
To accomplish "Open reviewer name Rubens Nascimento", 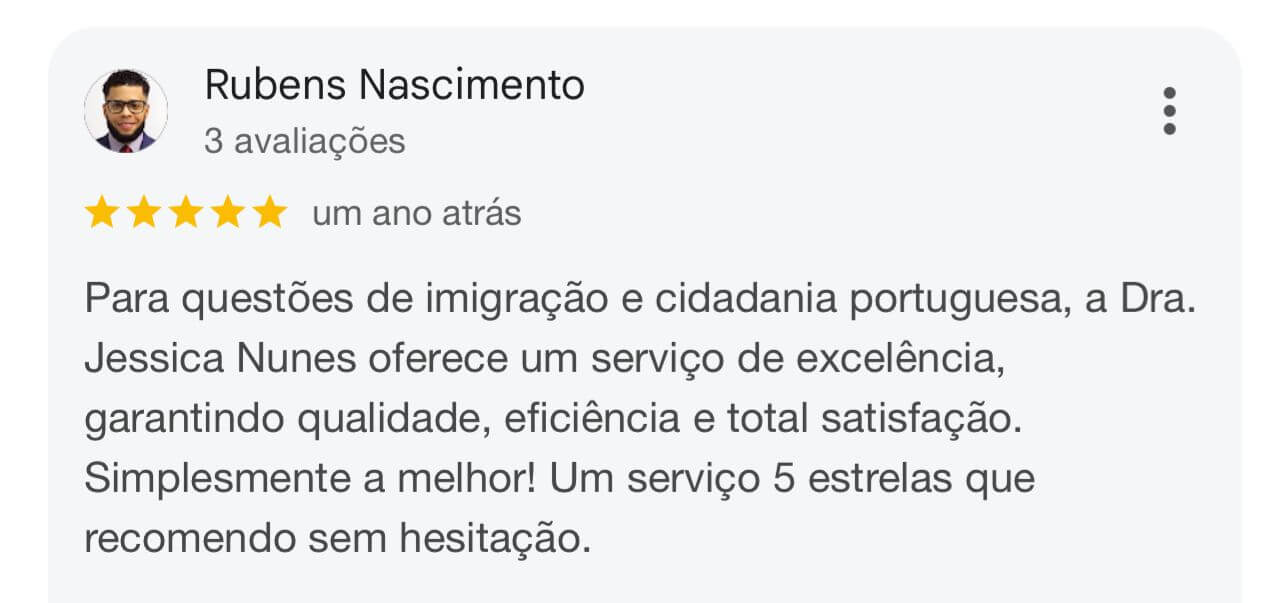I will coord(394,86).
